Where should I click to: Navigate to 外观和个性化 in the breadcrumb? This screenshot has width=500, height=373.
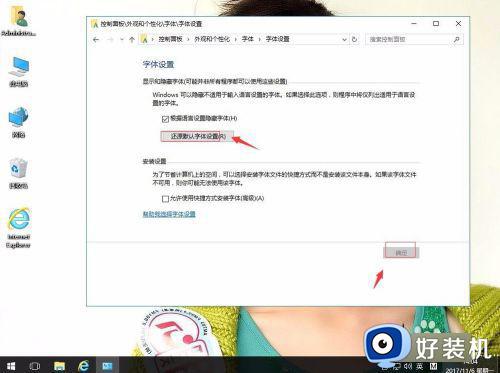pyautogui.click(x=212, y=39)
